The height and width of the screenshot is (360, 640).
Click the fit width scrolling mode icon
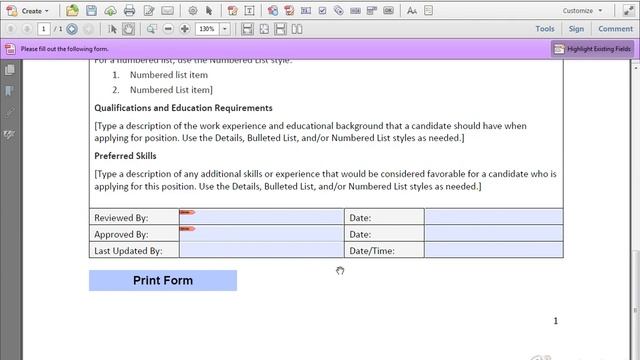coord(247,29)
